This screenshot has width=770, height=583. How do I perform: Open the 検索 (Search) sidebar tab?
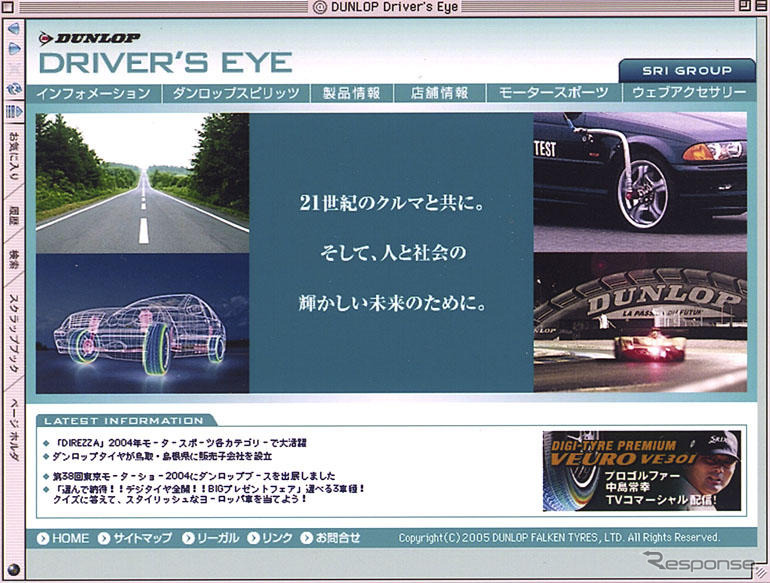[x=14, y=259]
